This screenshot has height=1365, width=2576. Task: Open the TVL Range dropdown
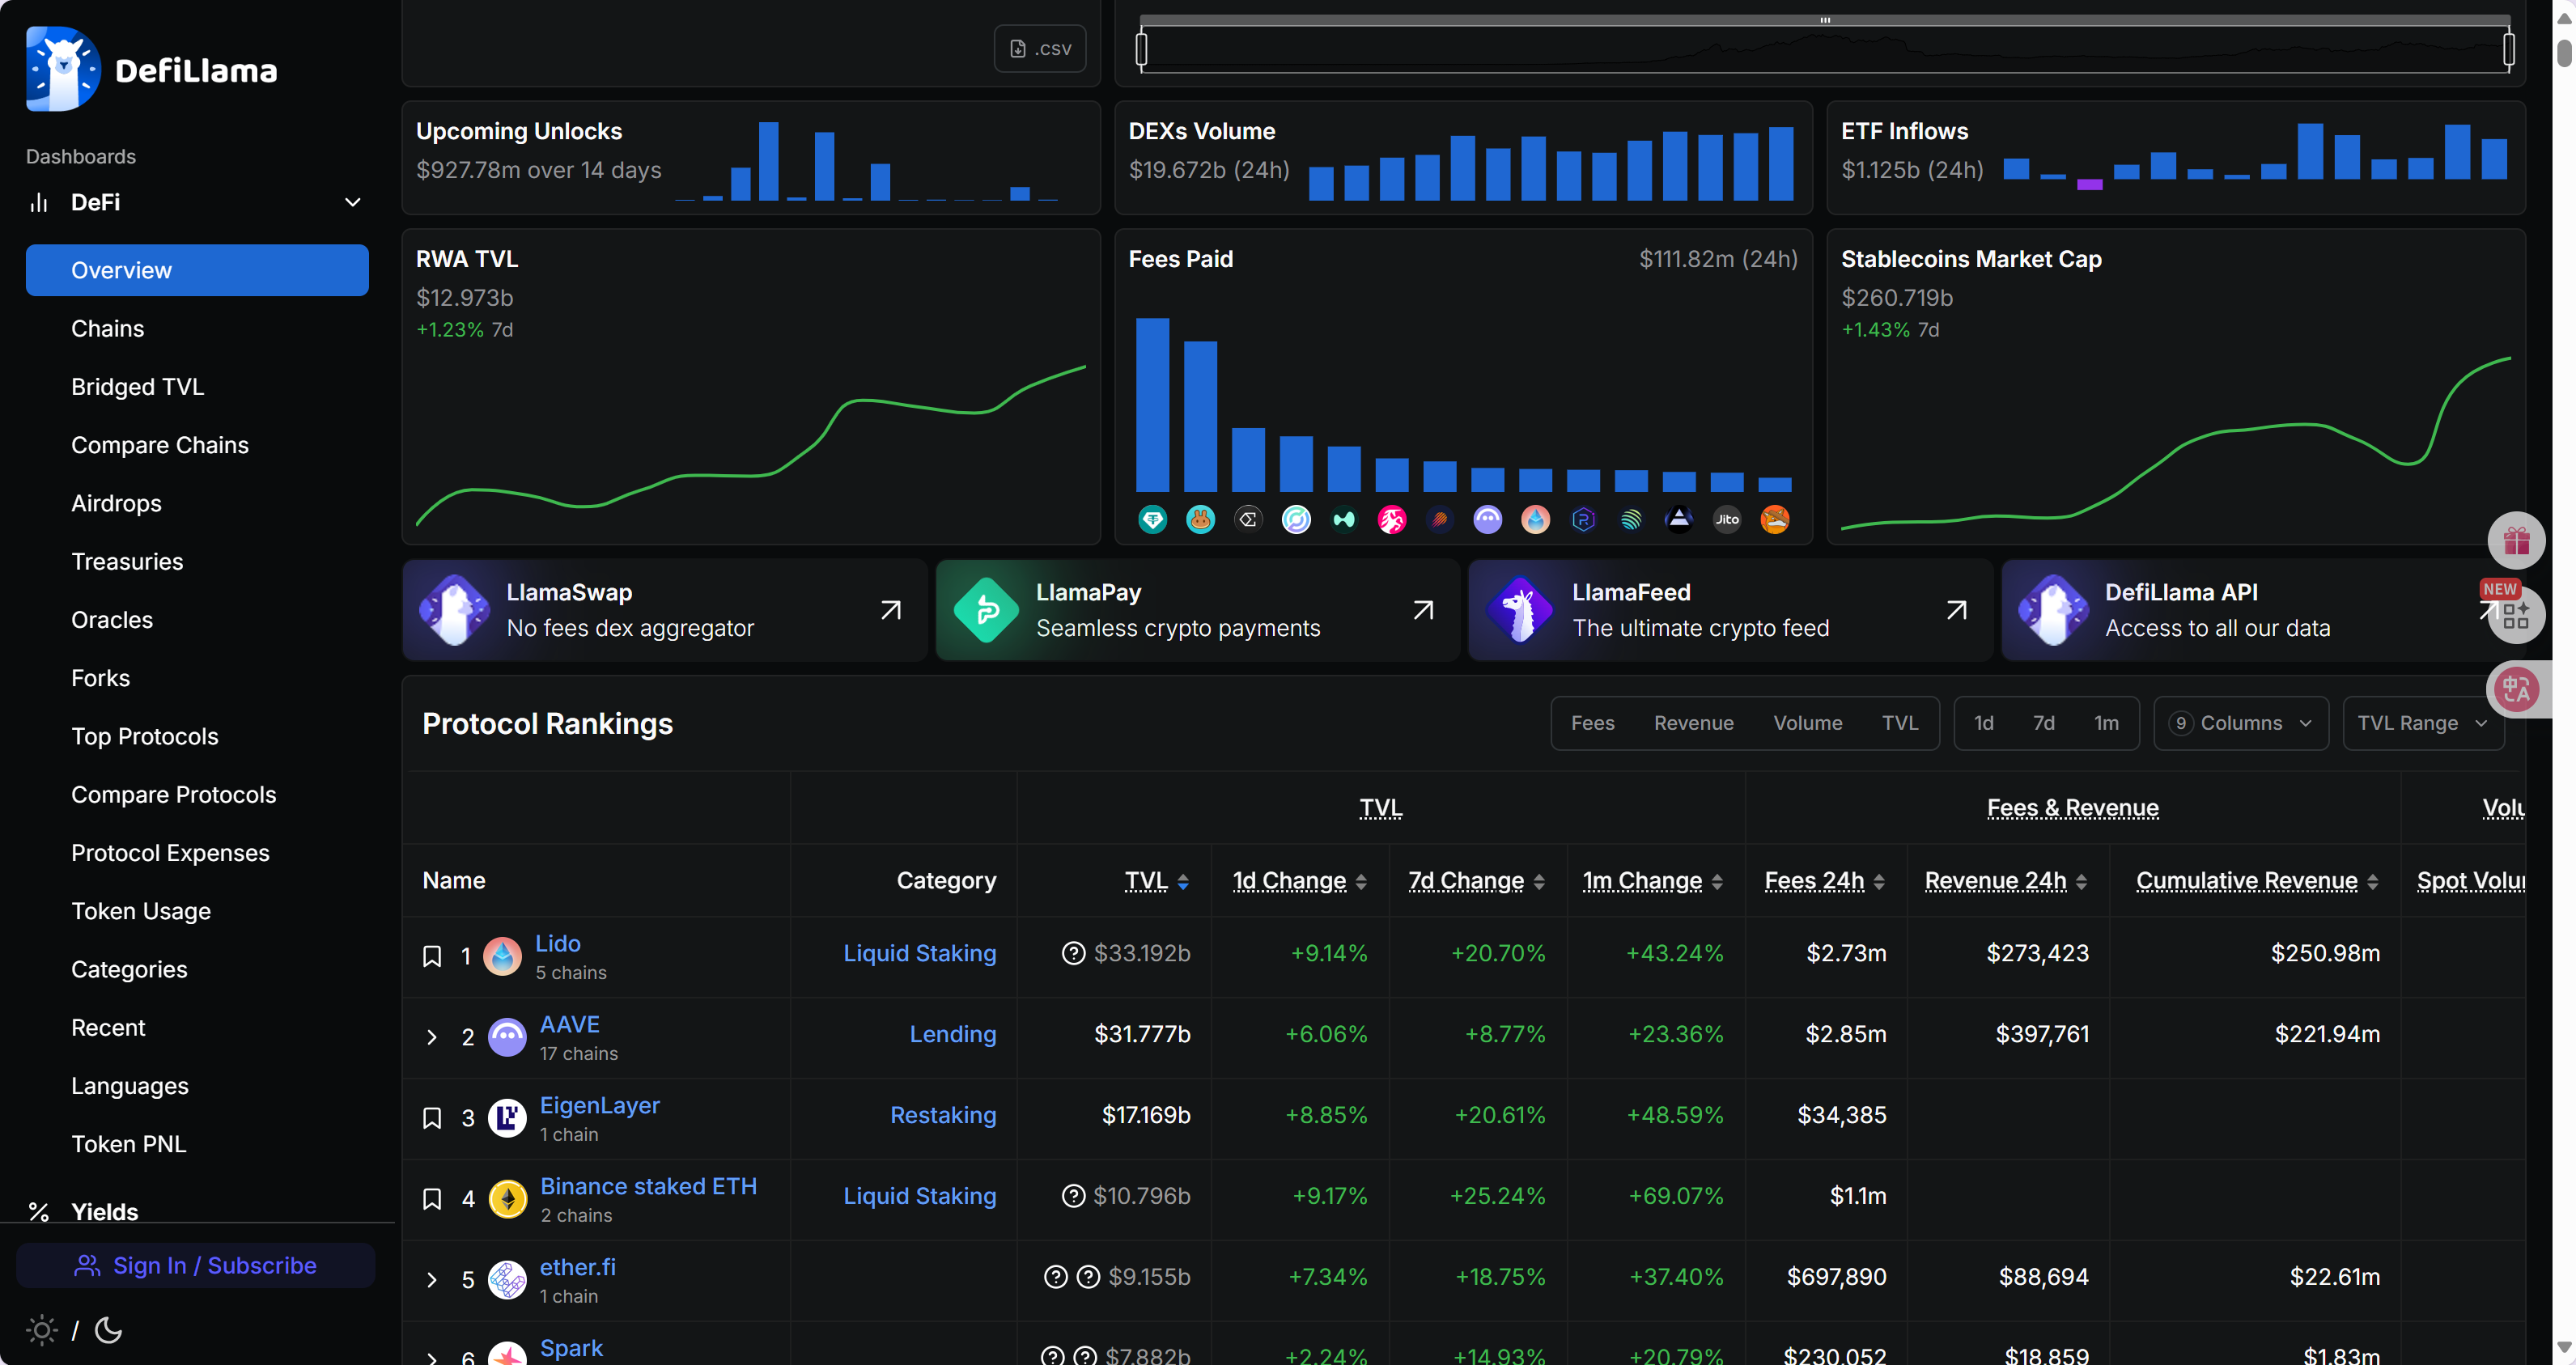(x=2423, y=723)
